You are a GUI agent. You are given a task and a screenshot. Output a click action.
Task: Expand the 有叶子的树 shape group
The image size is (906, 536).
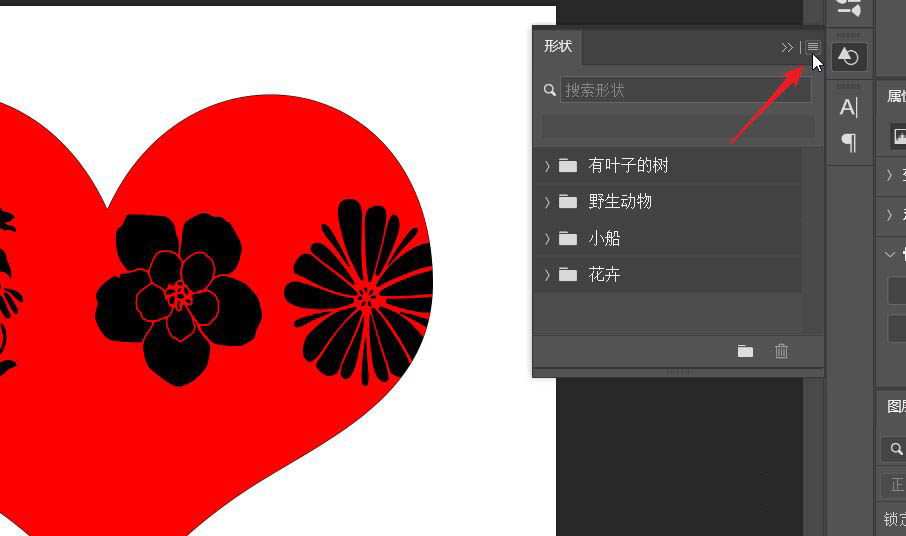coord(547,166)
